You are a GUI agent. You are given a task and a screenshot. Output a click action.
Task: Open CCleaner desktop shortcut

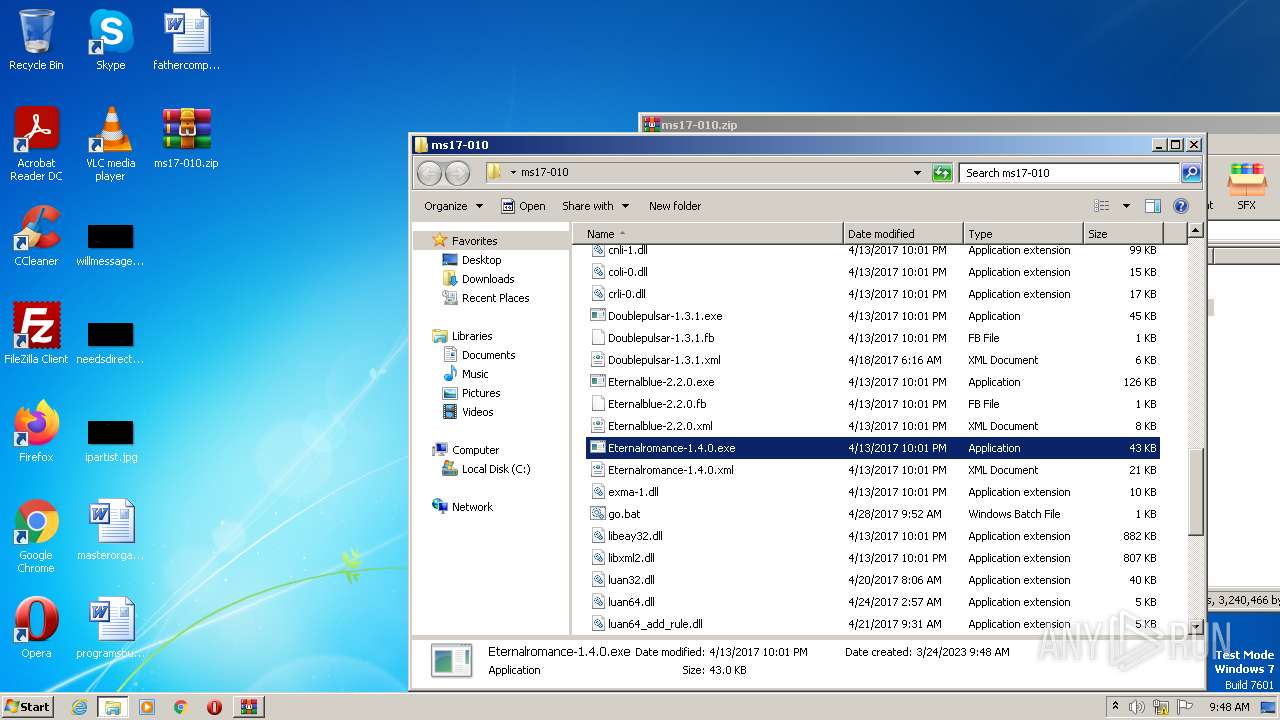[36, 236]
